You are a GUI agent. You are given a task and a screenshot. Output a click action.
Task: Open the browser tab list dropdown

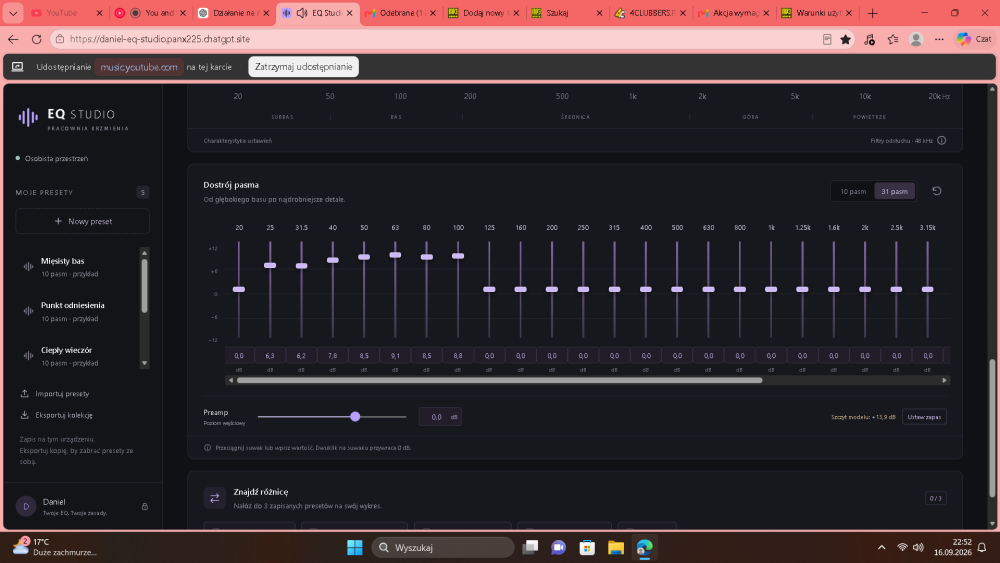point(13,13)
